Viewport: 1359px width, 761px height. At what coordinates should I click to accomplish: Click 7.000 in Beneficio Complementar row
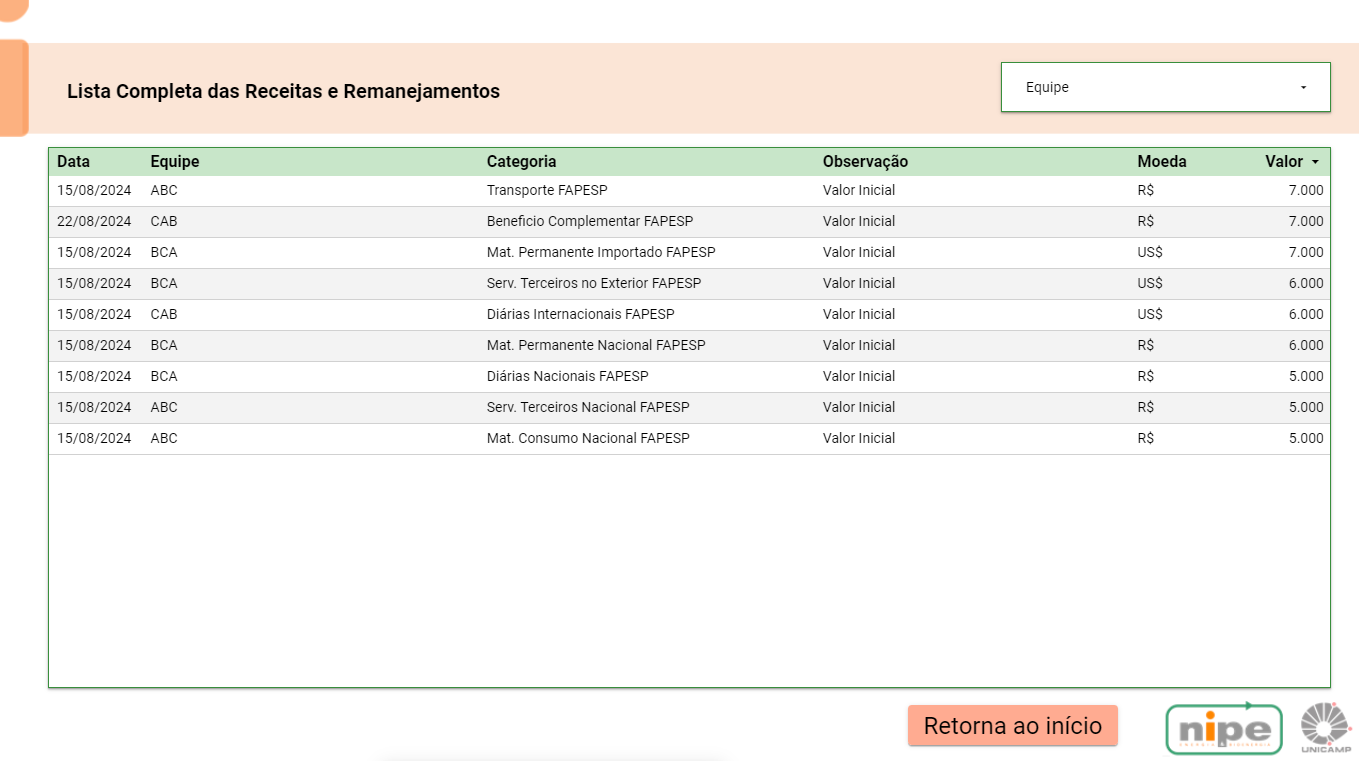click(1306, 221)
